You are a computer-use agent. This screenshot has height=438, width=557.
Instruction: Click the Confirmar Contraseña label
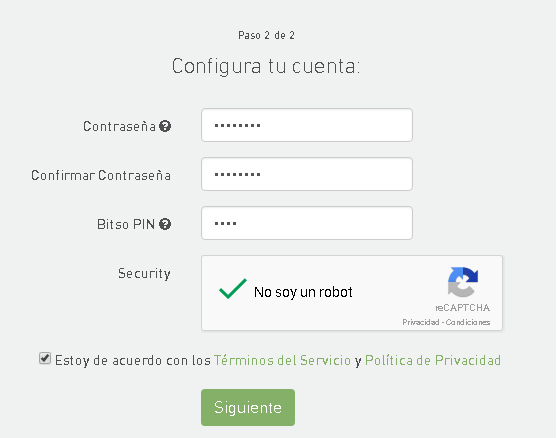101,175
